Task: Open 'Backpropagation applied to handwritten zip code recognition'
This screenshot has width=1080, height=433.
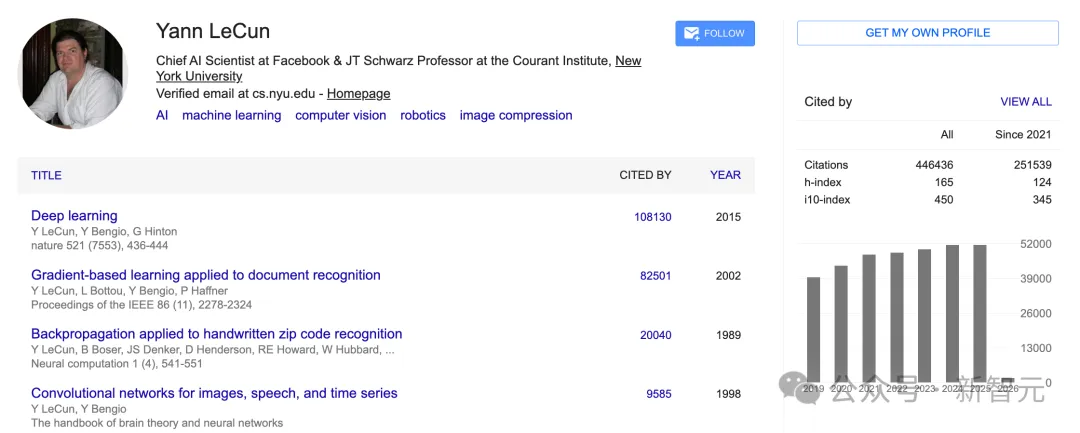Action: (216, 334)
